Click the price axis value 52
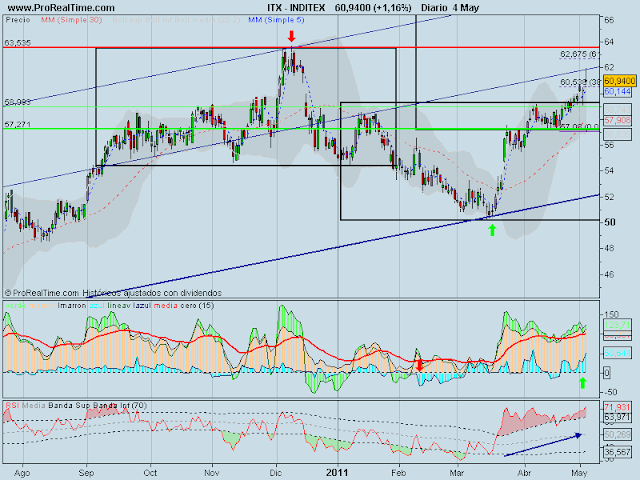 click(609, 197)
